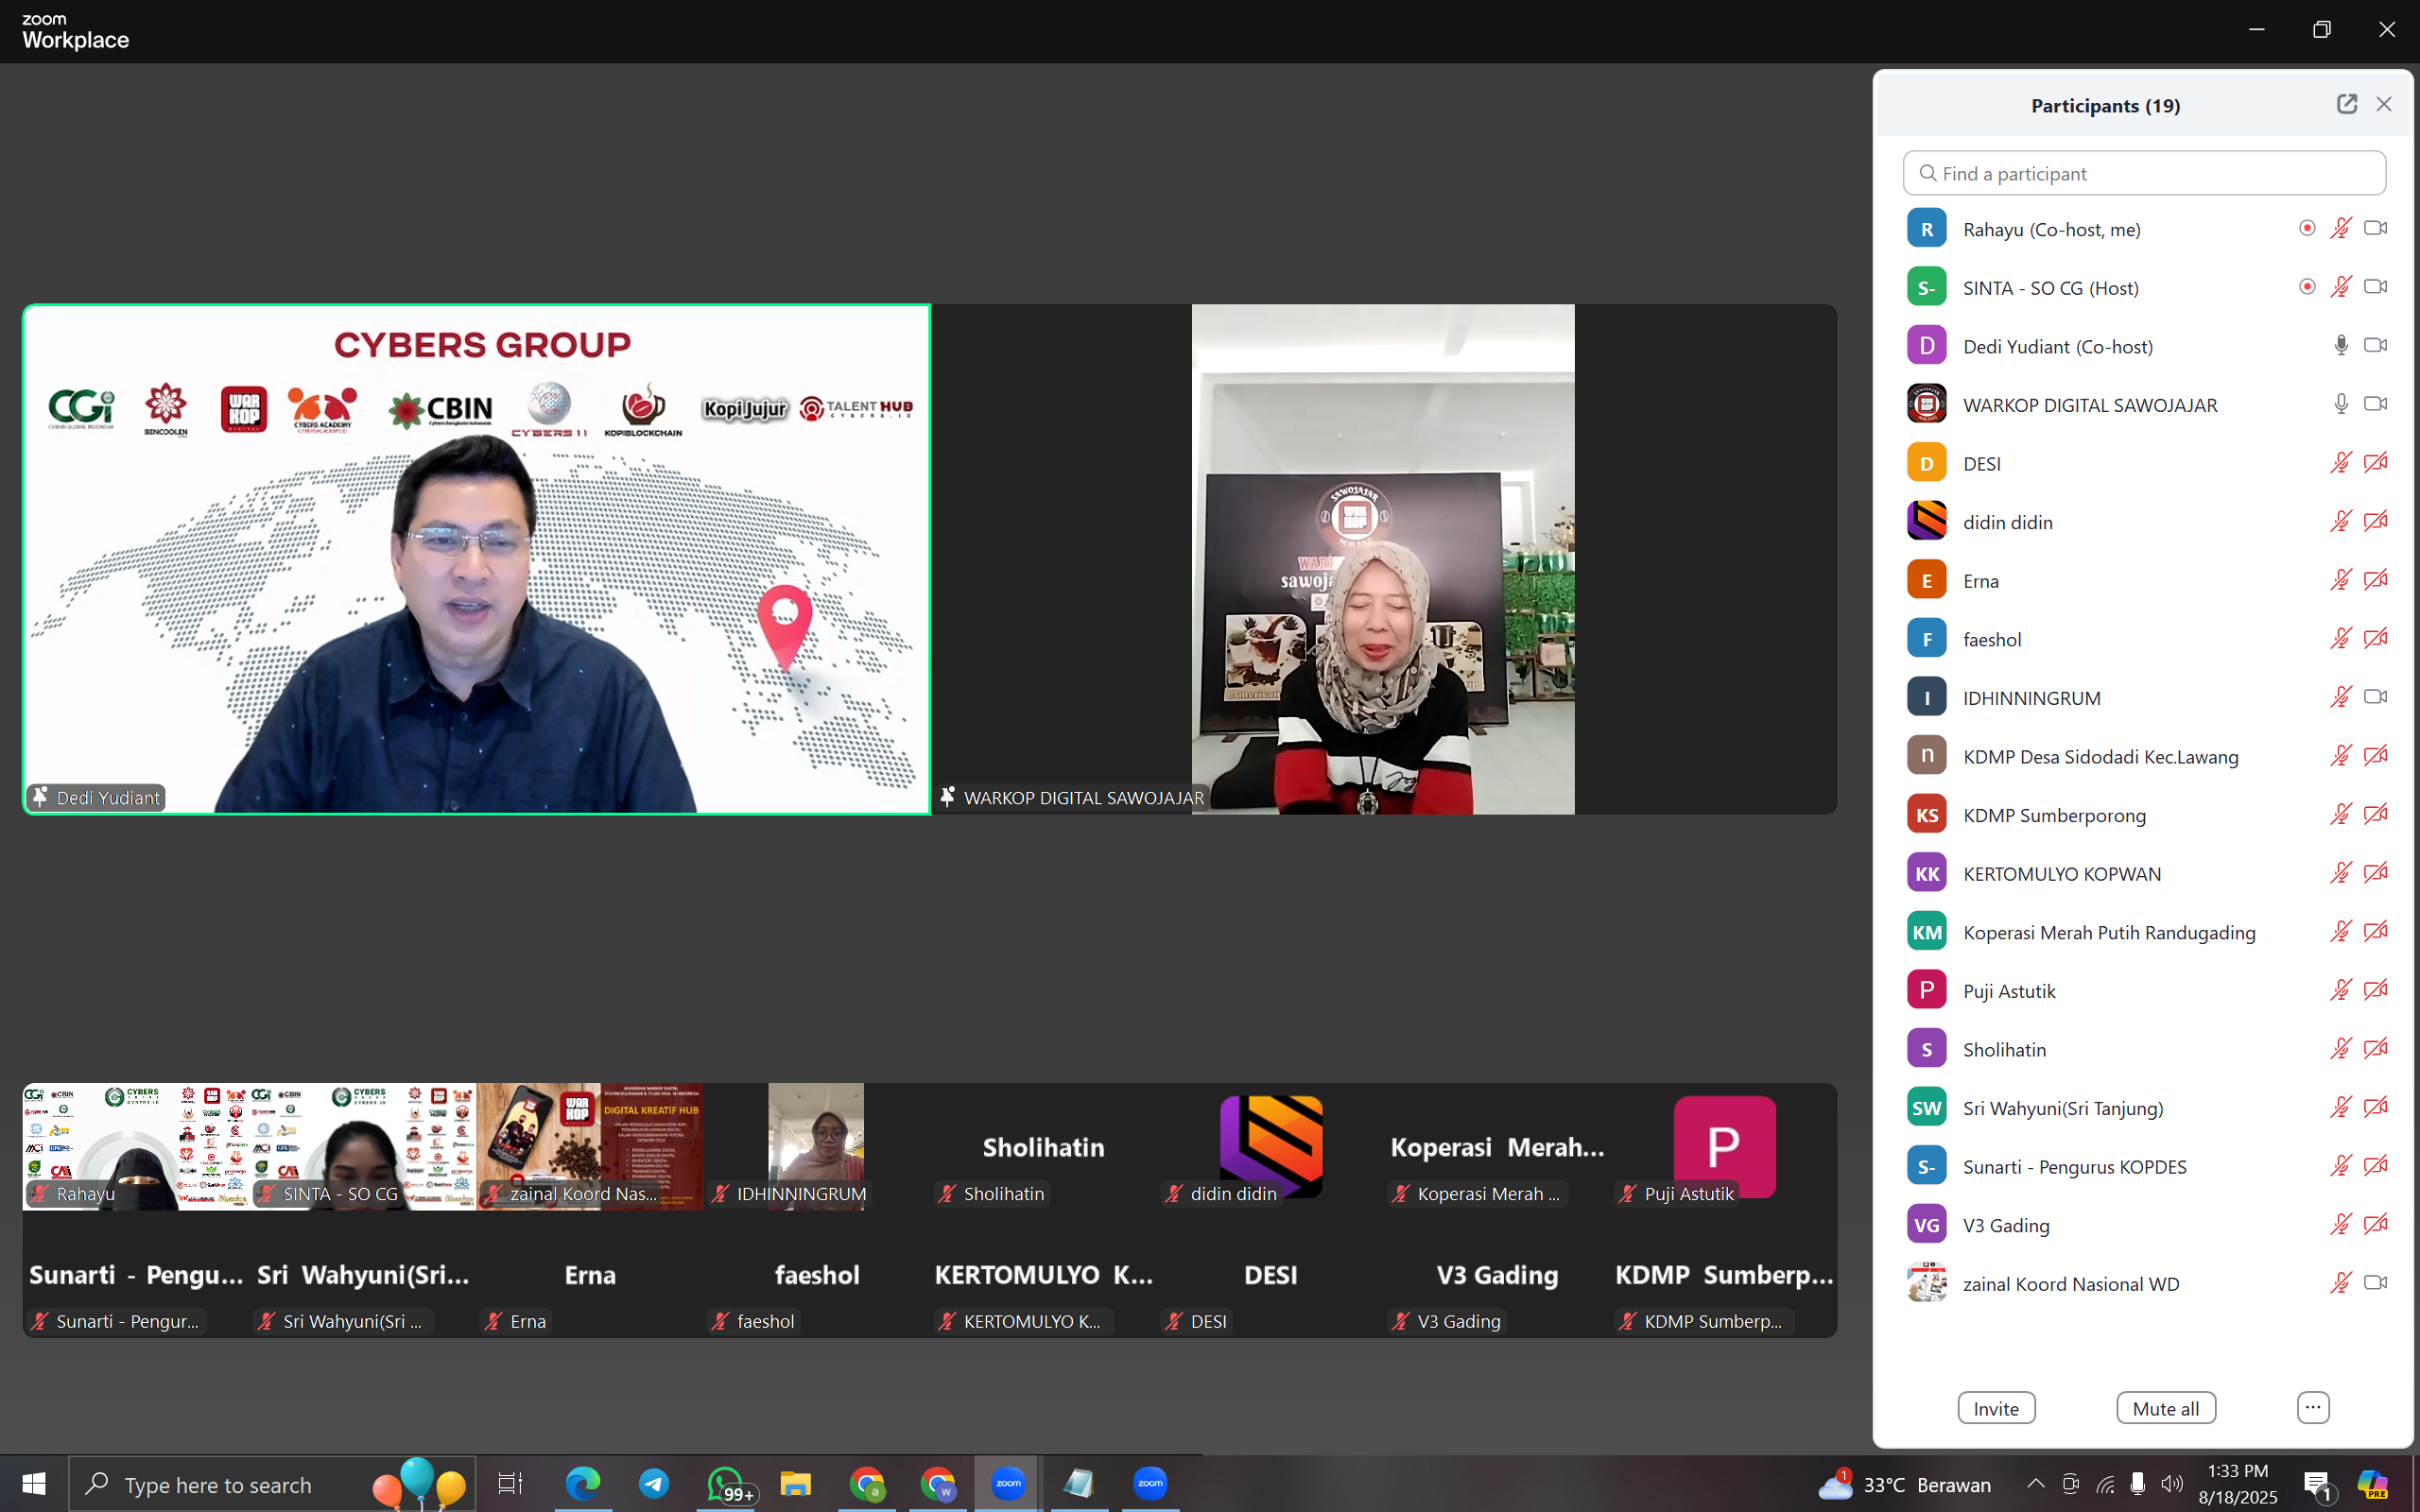Viewport: 2420px width, 1512px height.
Task: Open the more options ellipsis menu
Action: click(2312, 1407)
